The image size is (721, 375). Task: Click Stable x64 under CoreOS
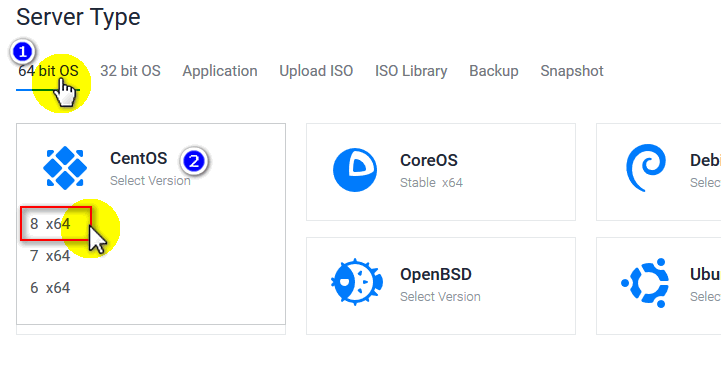[x=431, y=182]
